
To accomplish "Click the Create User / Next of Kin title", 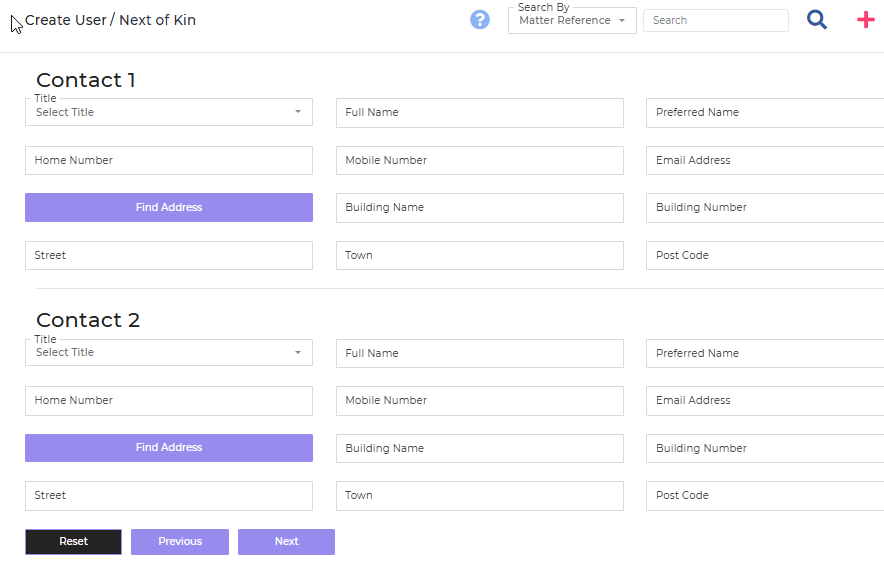I will 110,20.
